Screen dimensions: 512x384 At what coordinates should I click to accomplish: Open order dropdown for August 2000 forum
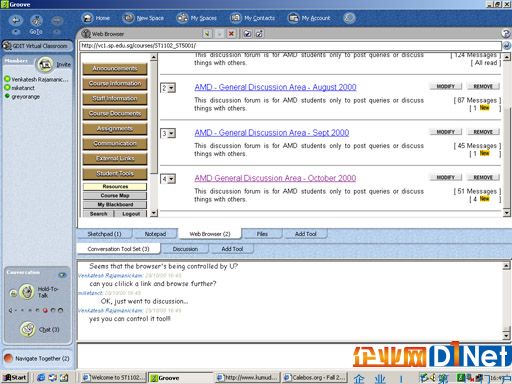coord(168,88)
